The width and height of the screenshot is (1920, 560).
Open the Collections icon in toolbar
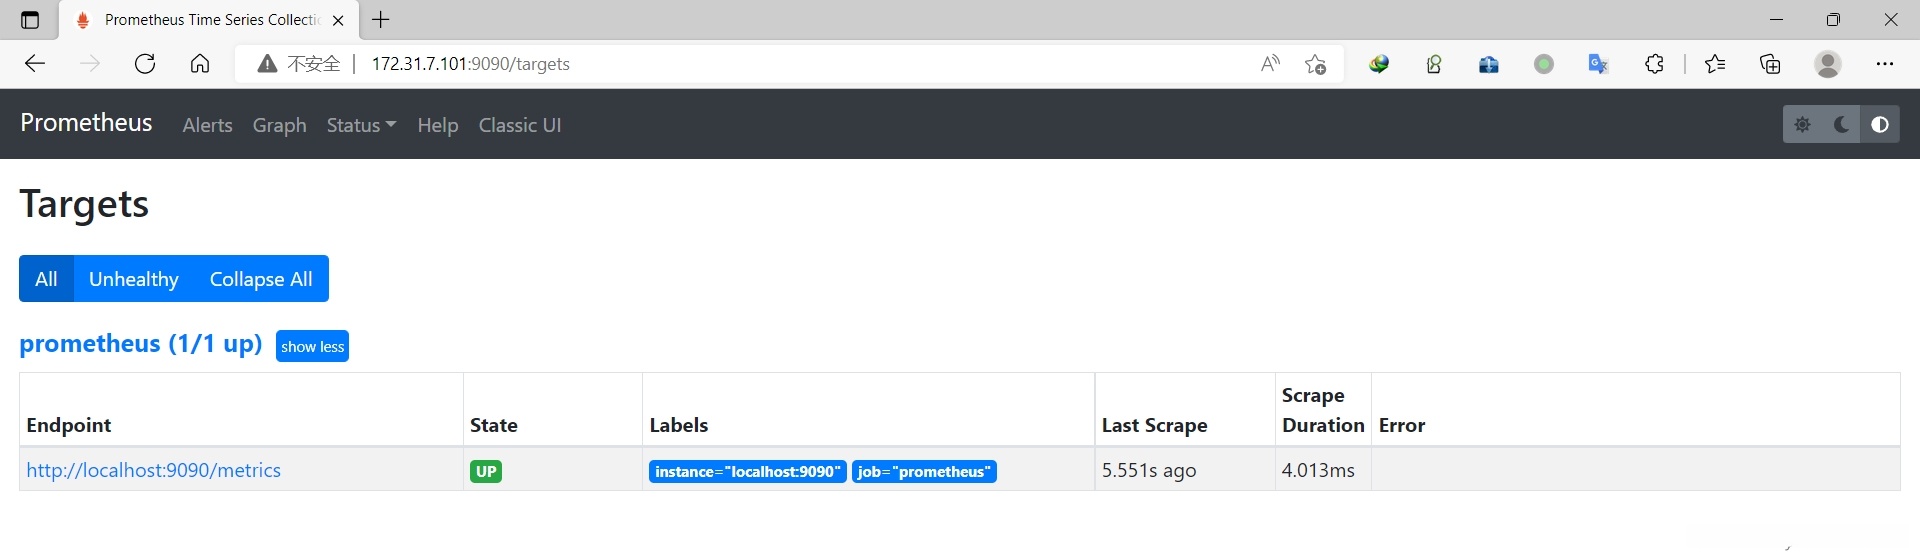point(1771,64)
